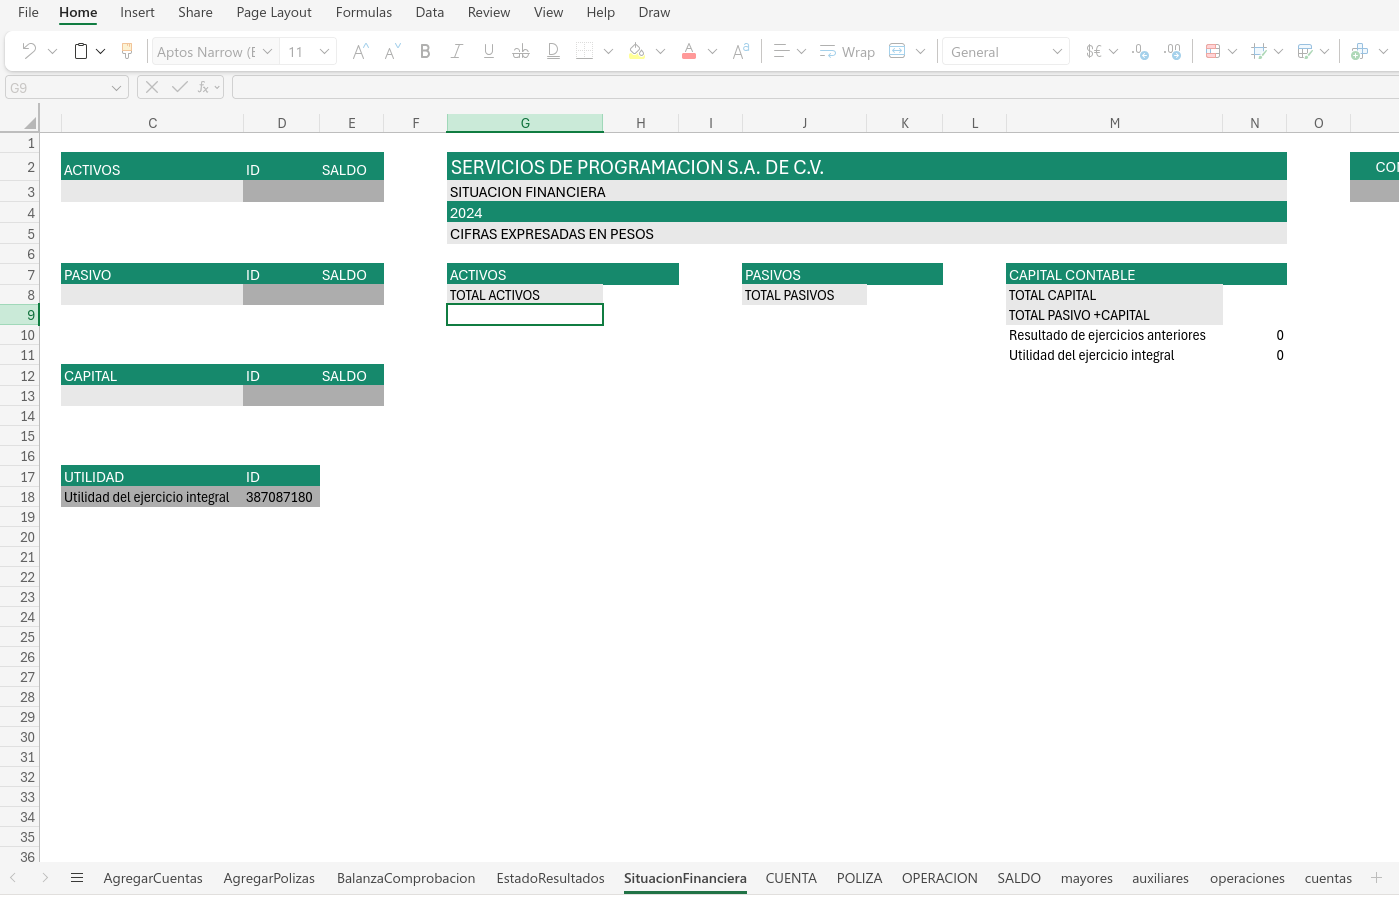Select row 18 header
This screenshot has width=1399, height=901.
click(x=19, y=497)
